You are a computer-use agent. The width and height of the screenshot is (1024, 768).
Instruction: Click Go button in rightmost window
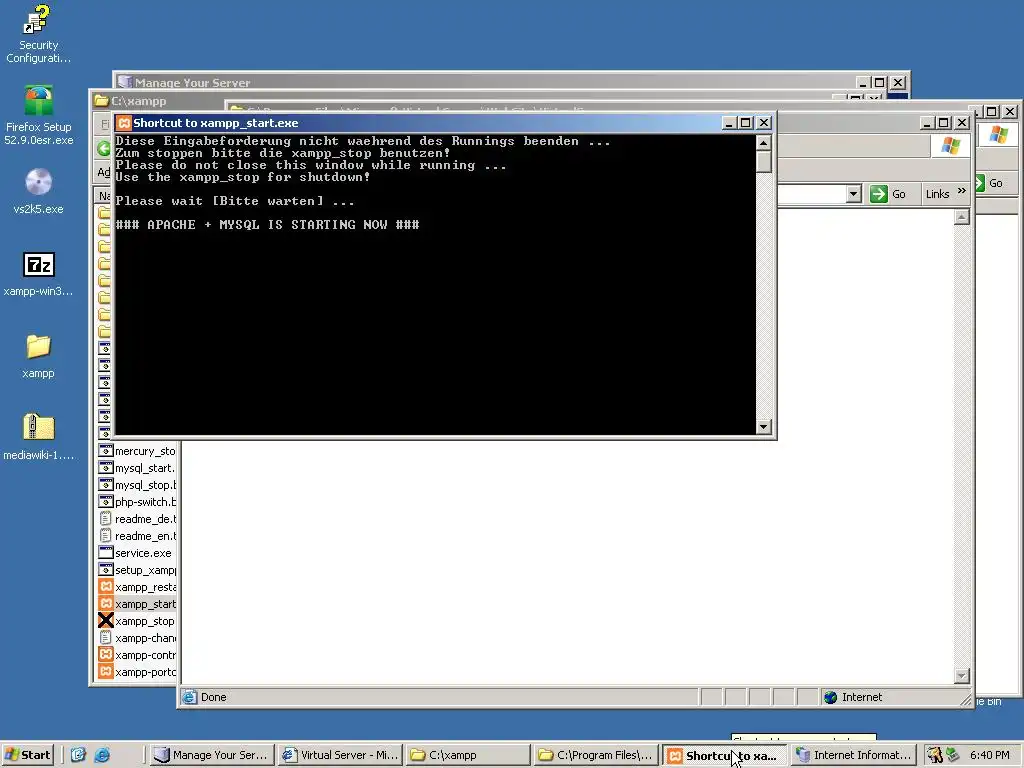click(x=990, y=183)
